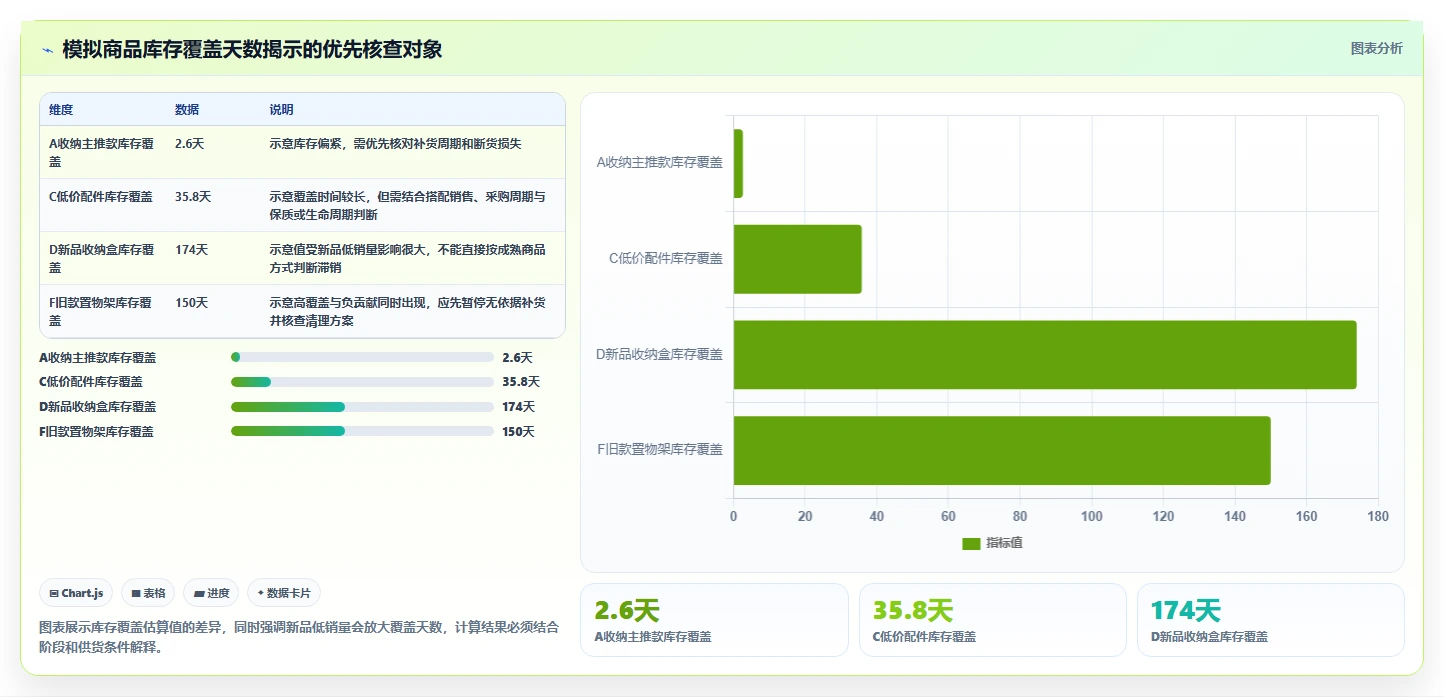Screen dimensions: 1444x697
Task: Click x-axis tick label 100
Action: 1092,516
